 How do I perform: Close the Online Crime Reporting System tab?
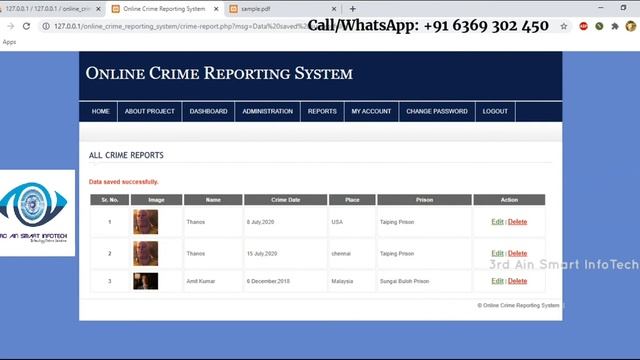click(x=216, y=9)
